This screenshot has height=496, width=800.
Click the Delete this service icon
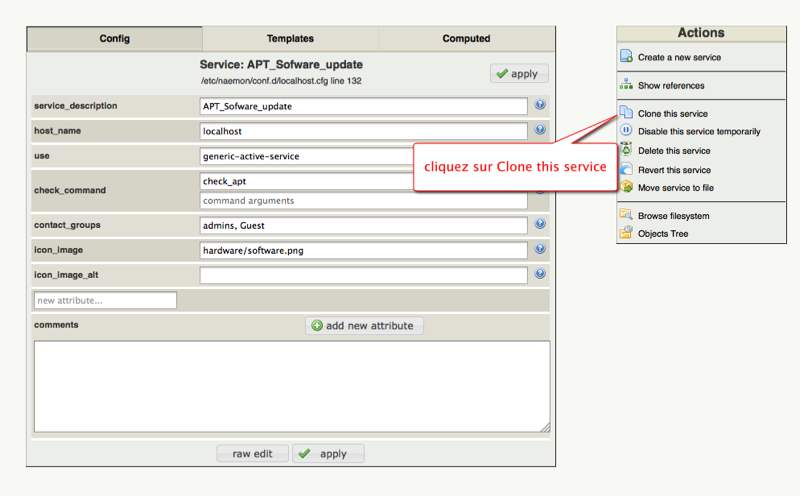[626, 150]
